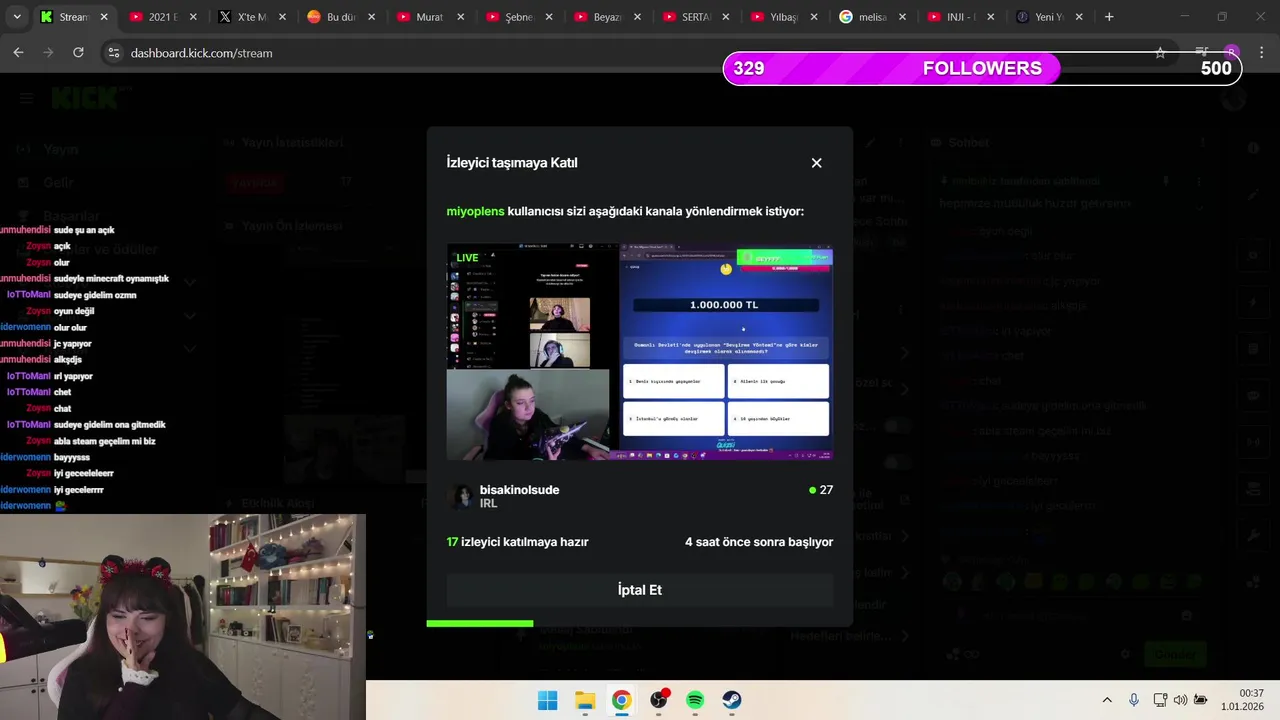1280x720 pixels.
Task: Click "4 saat önce sonra başlıyor" text
Action: (x=759, y=542)
